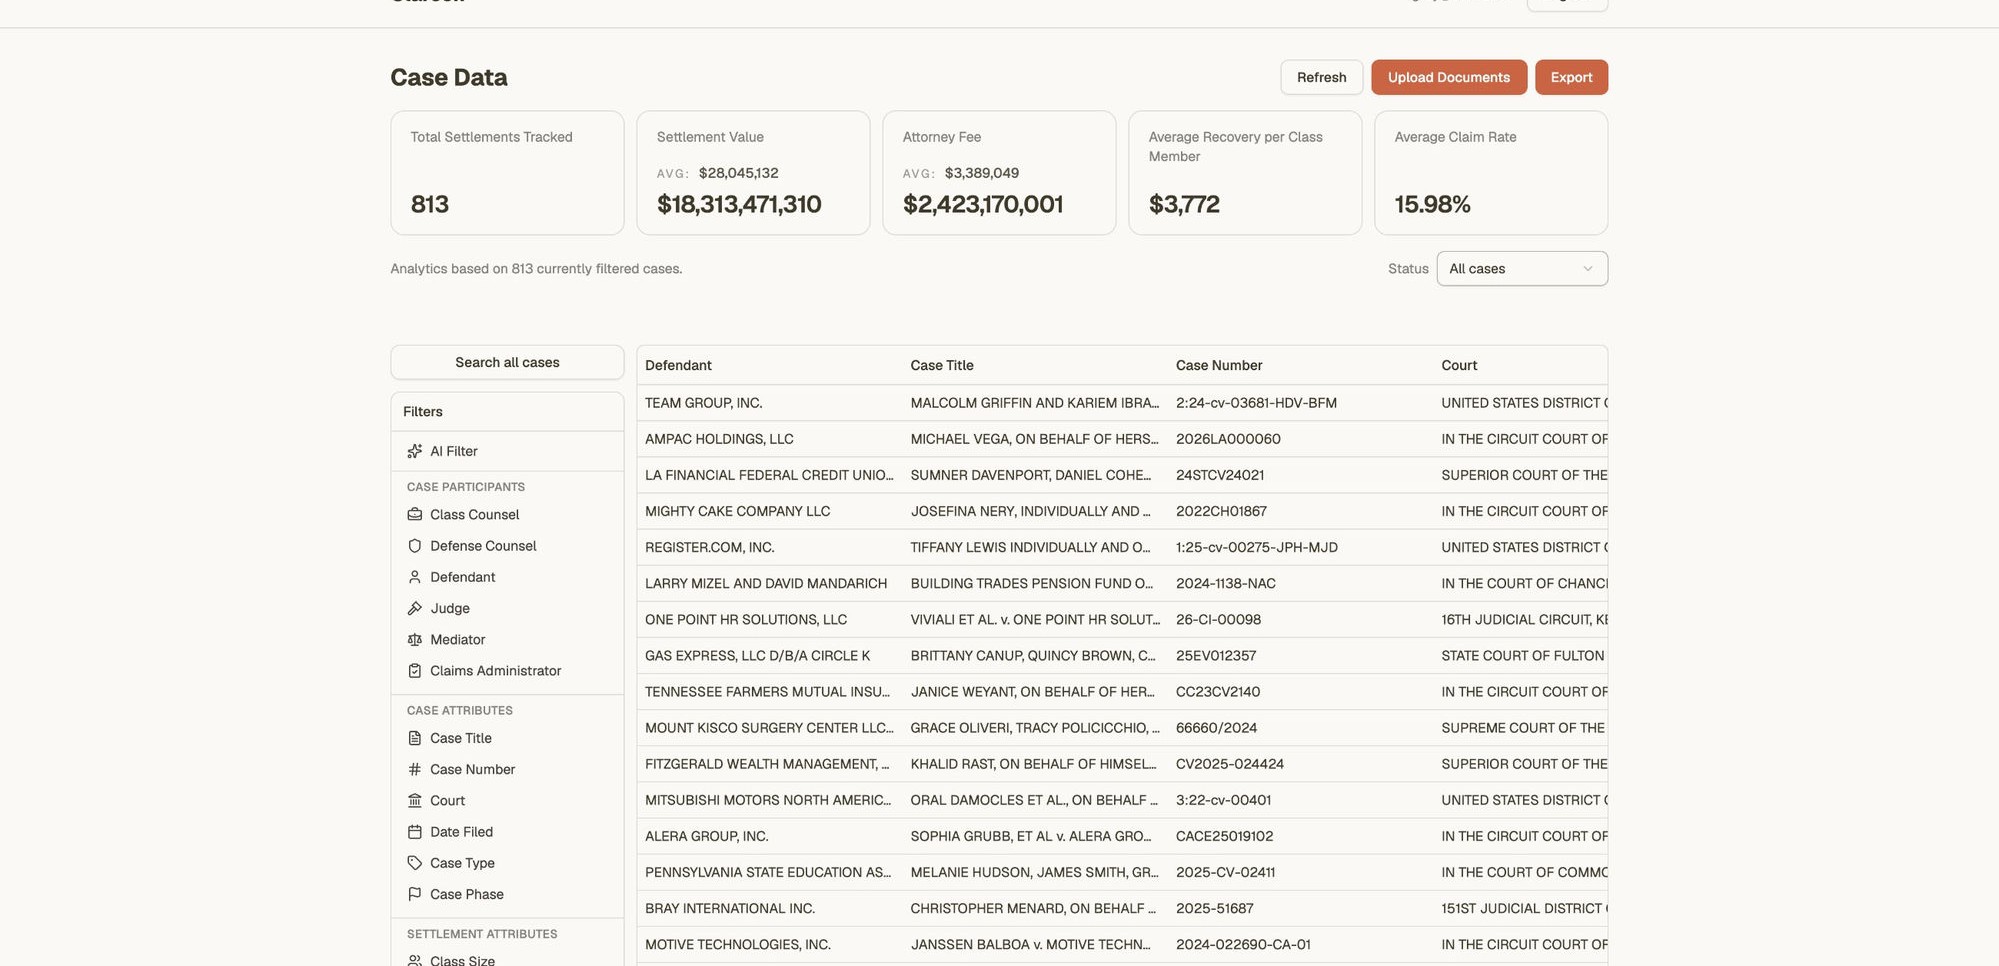The height and width of the screenshot is (966, 1999).
Task: Click the Search all cases field
Action: tap(507, 363)
